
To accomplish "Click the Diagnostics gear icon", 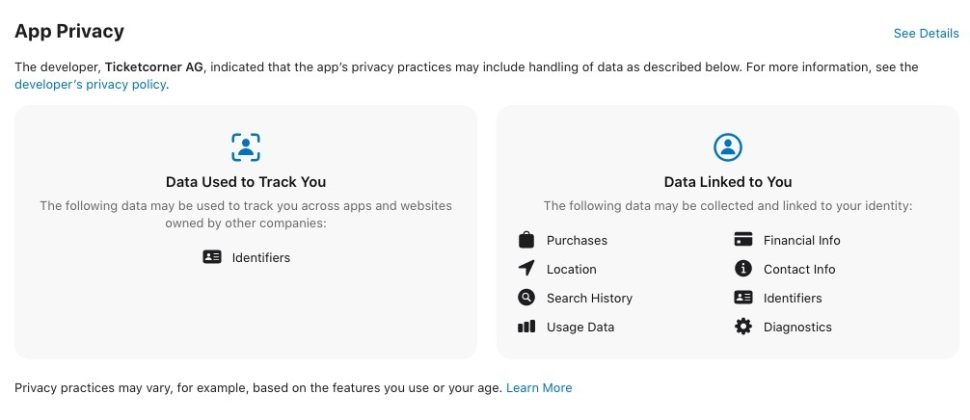I will (743, 327).
